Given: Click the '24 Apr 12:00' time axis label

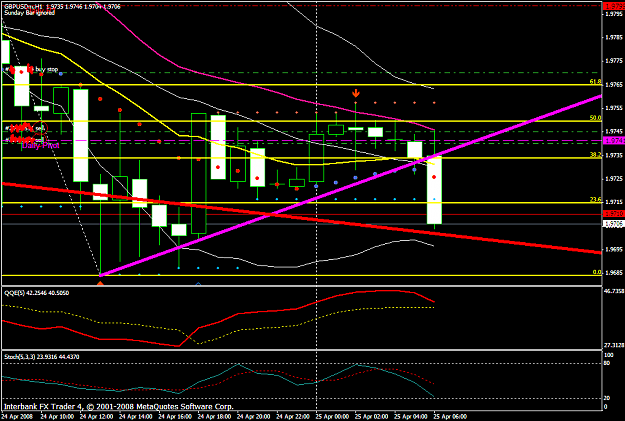Looking at the screenshot, I should (x=96, y=417).
